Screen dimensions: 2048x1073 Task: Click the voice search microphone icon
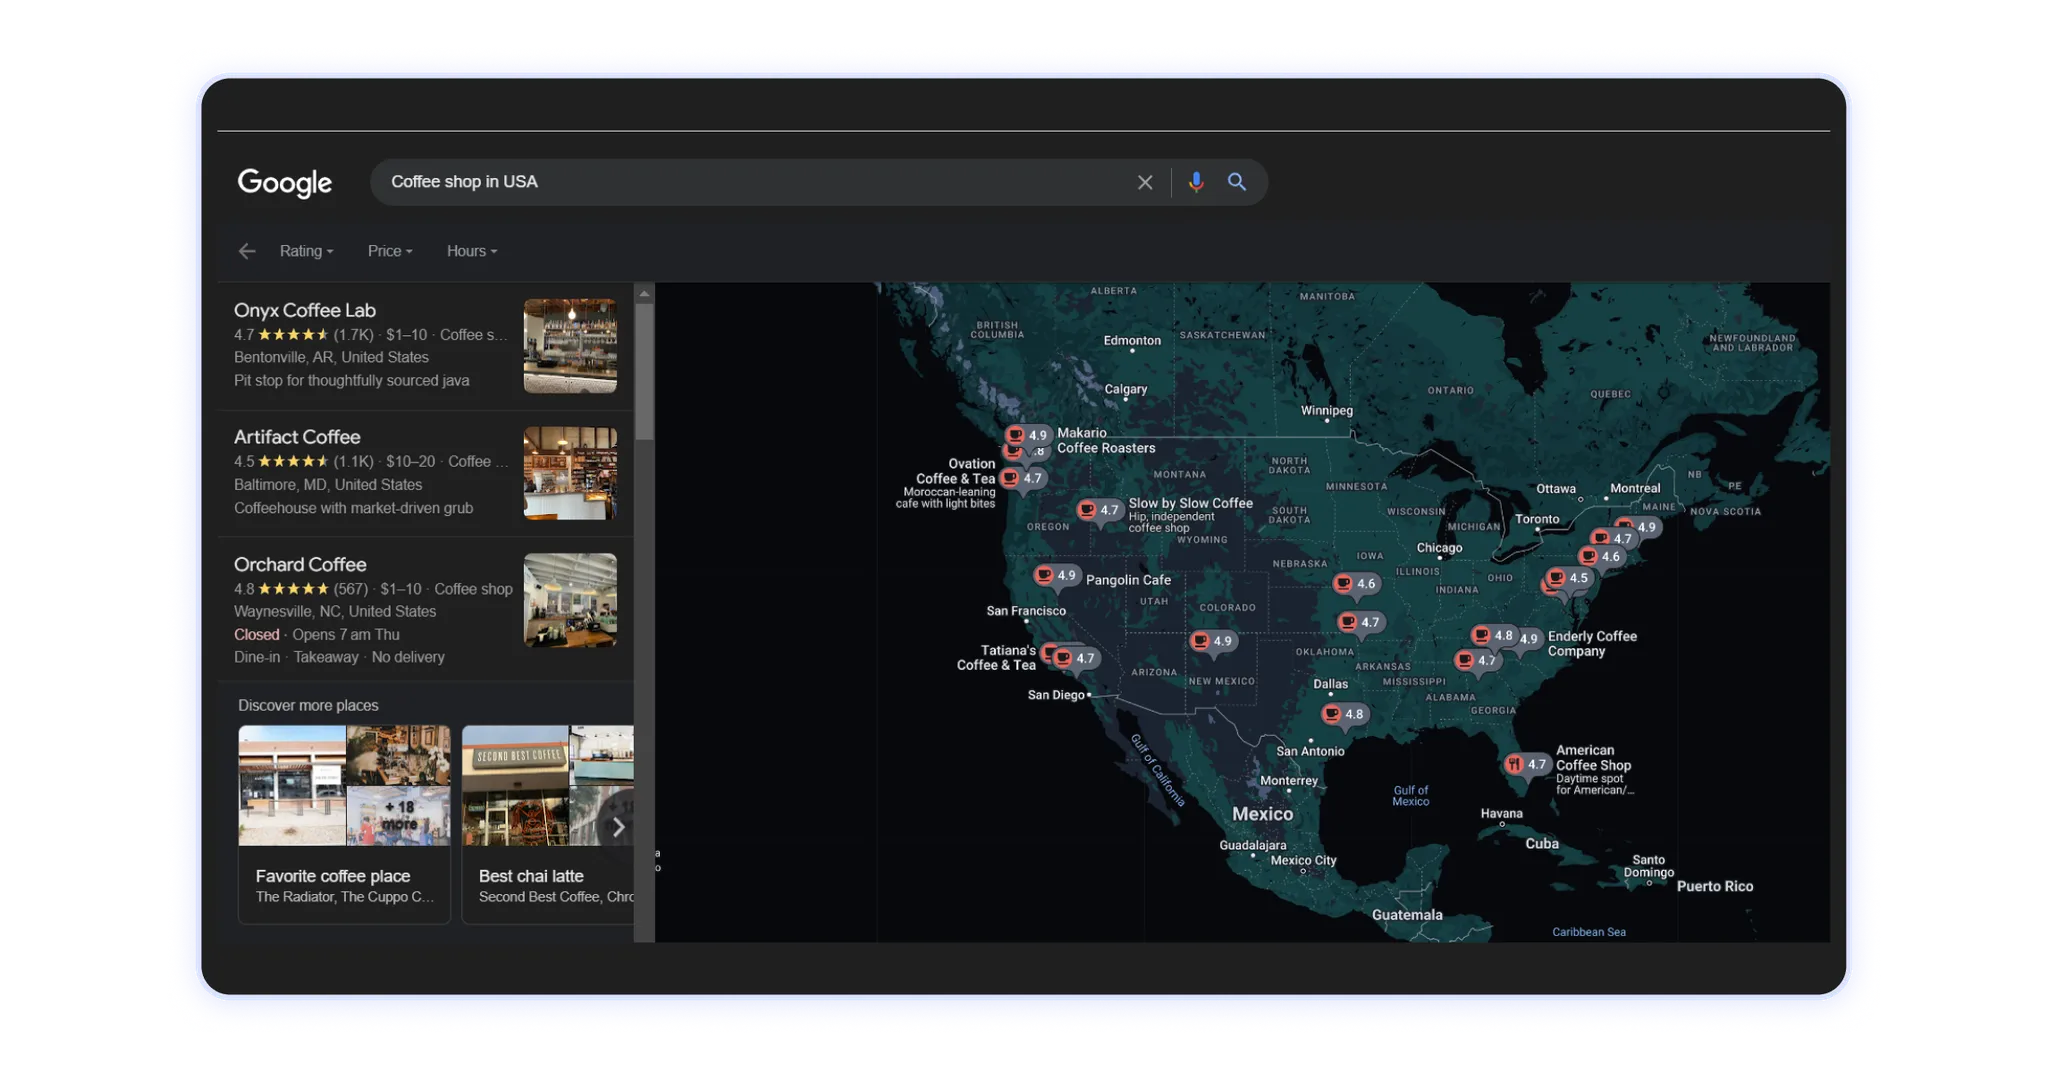pos(1195,182)
